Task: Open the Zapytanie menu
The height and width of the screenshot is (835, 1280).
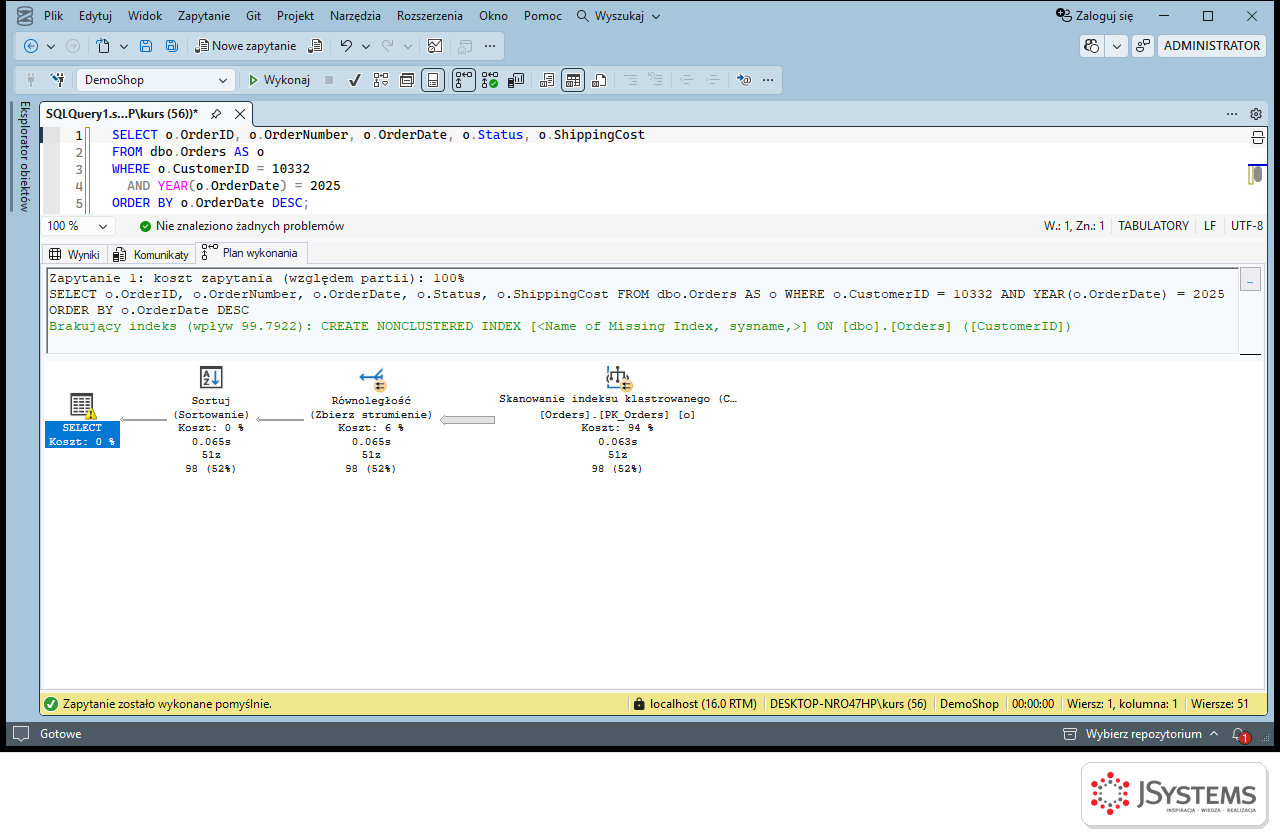Action: (x=204, y=16)
